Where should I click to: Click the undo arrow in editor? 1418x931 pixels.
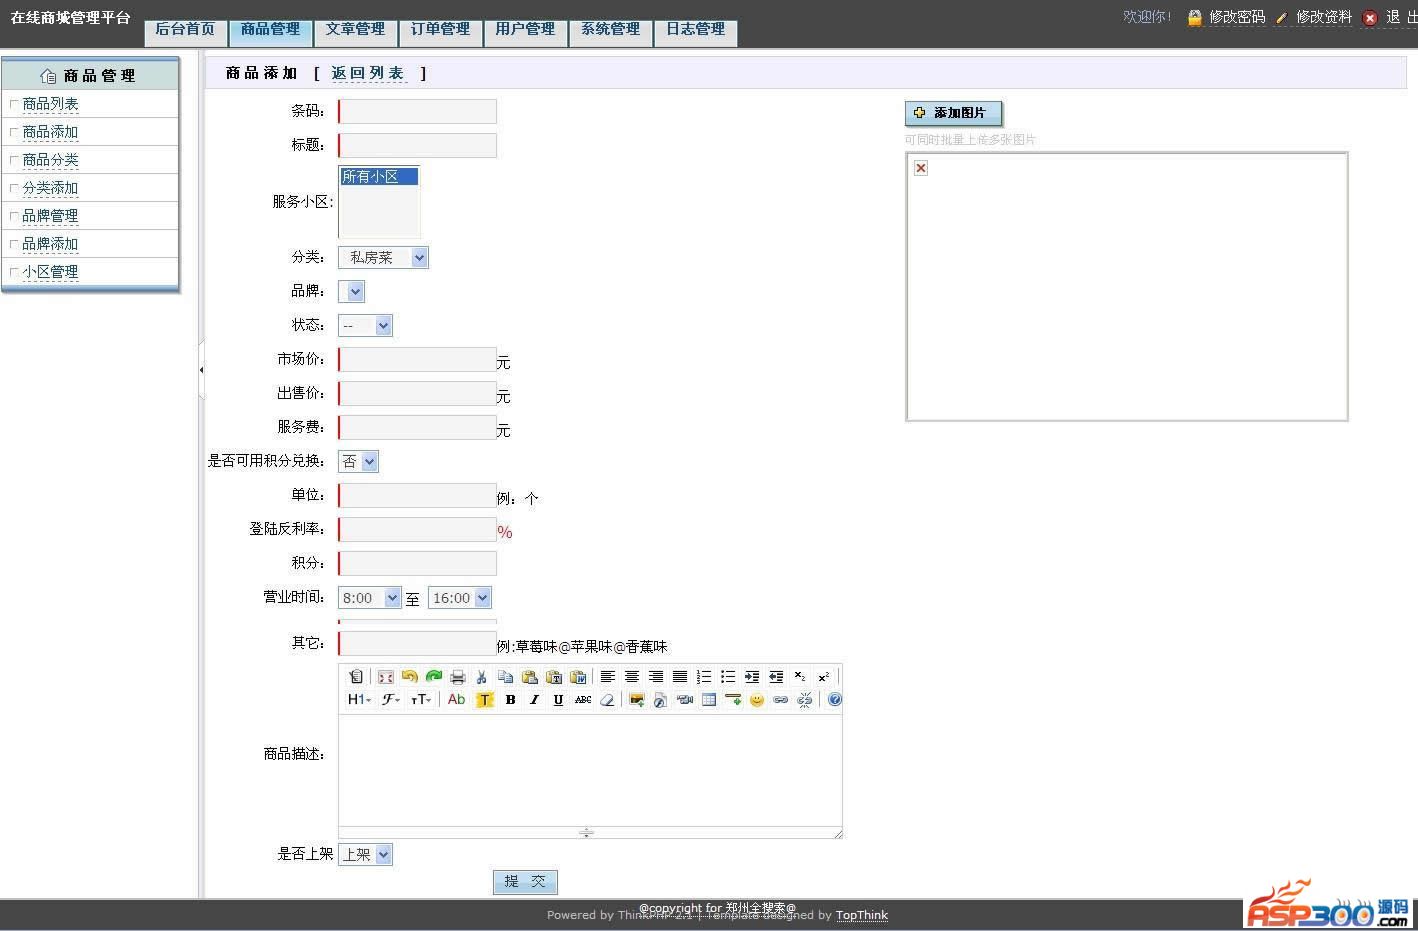coord(409,677)
